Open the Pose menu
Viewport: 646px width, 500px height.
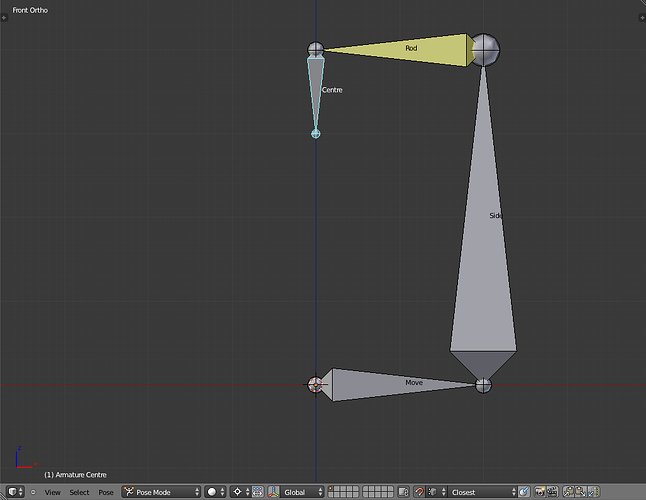pos(106,492)
